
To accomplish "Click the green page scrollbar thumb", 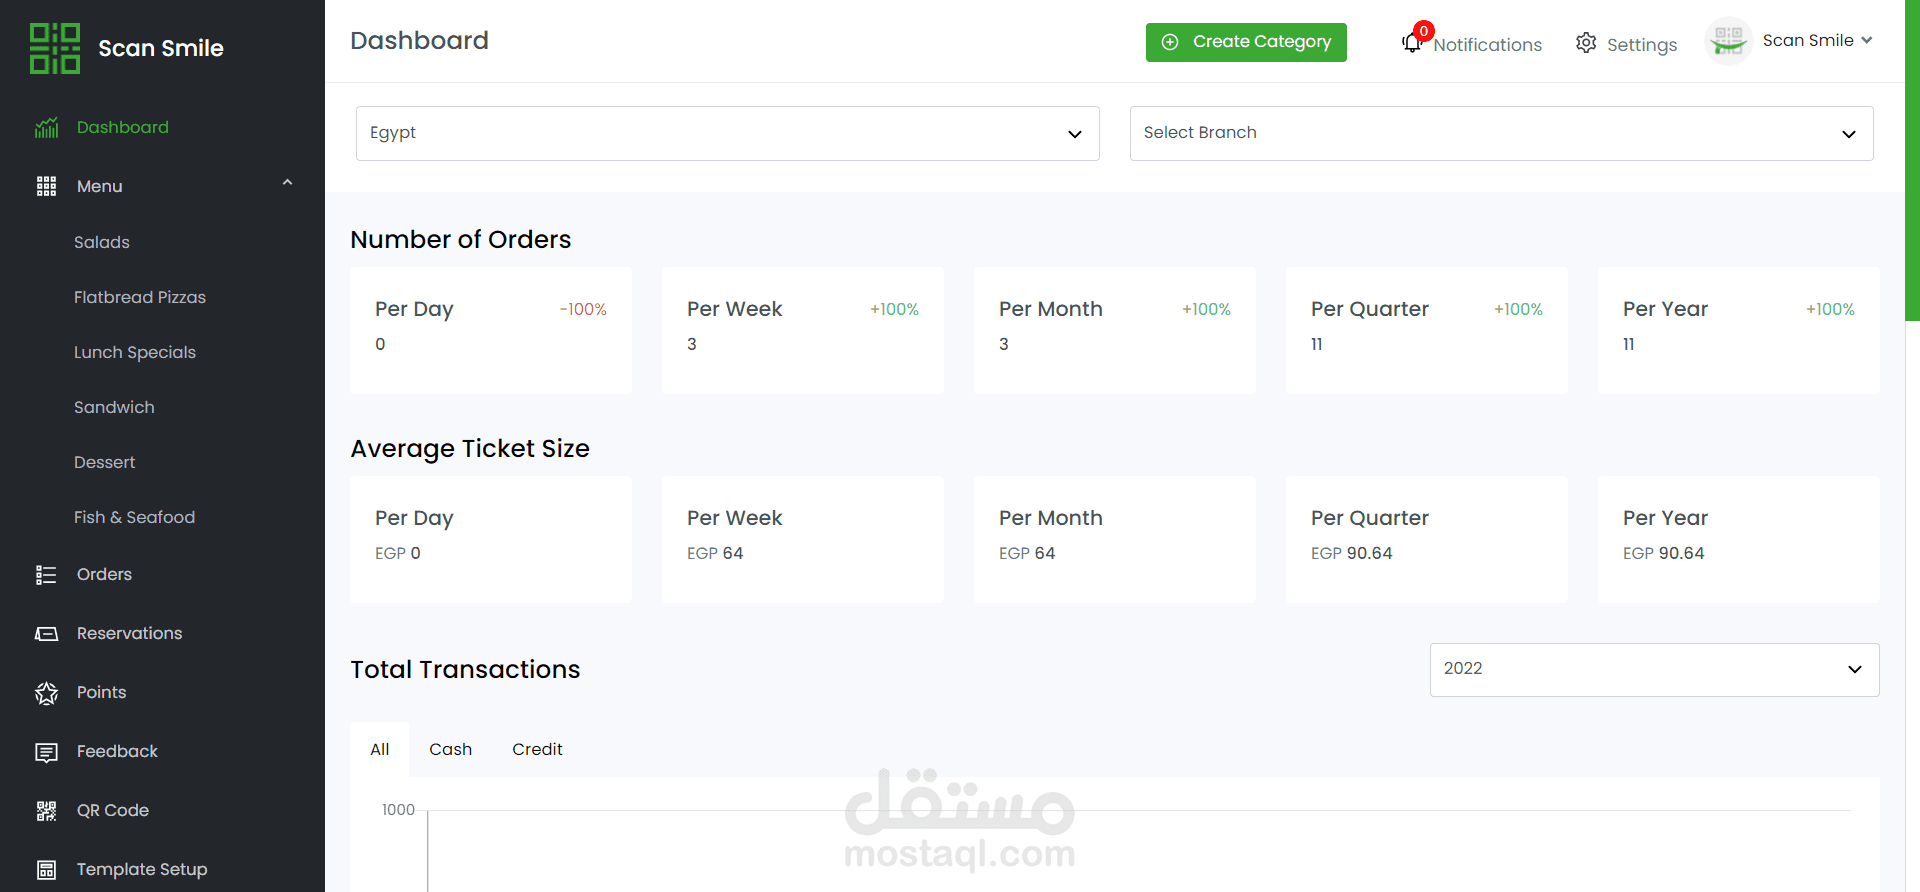I will pyautogui.click(x=1912, y=160).
